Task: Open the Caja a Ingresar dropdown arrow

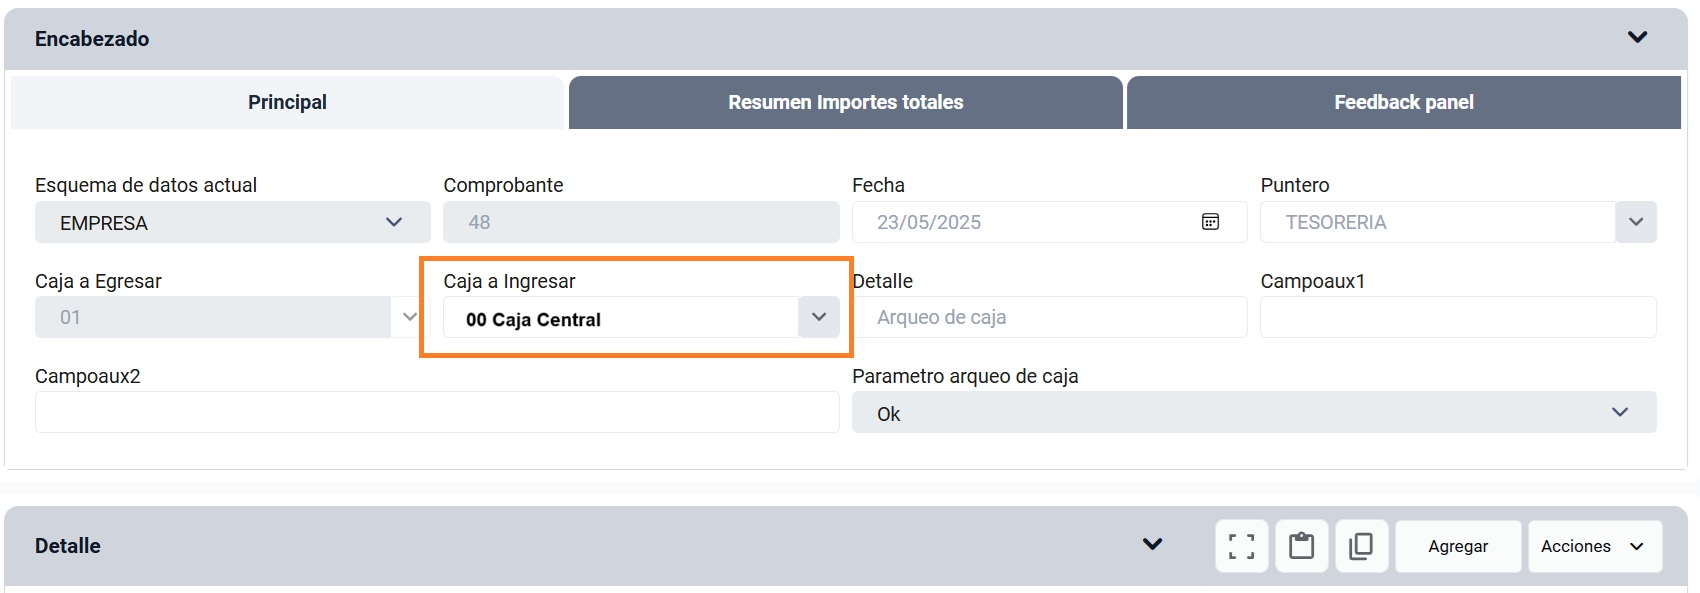Action: click(x=819, y=317)
